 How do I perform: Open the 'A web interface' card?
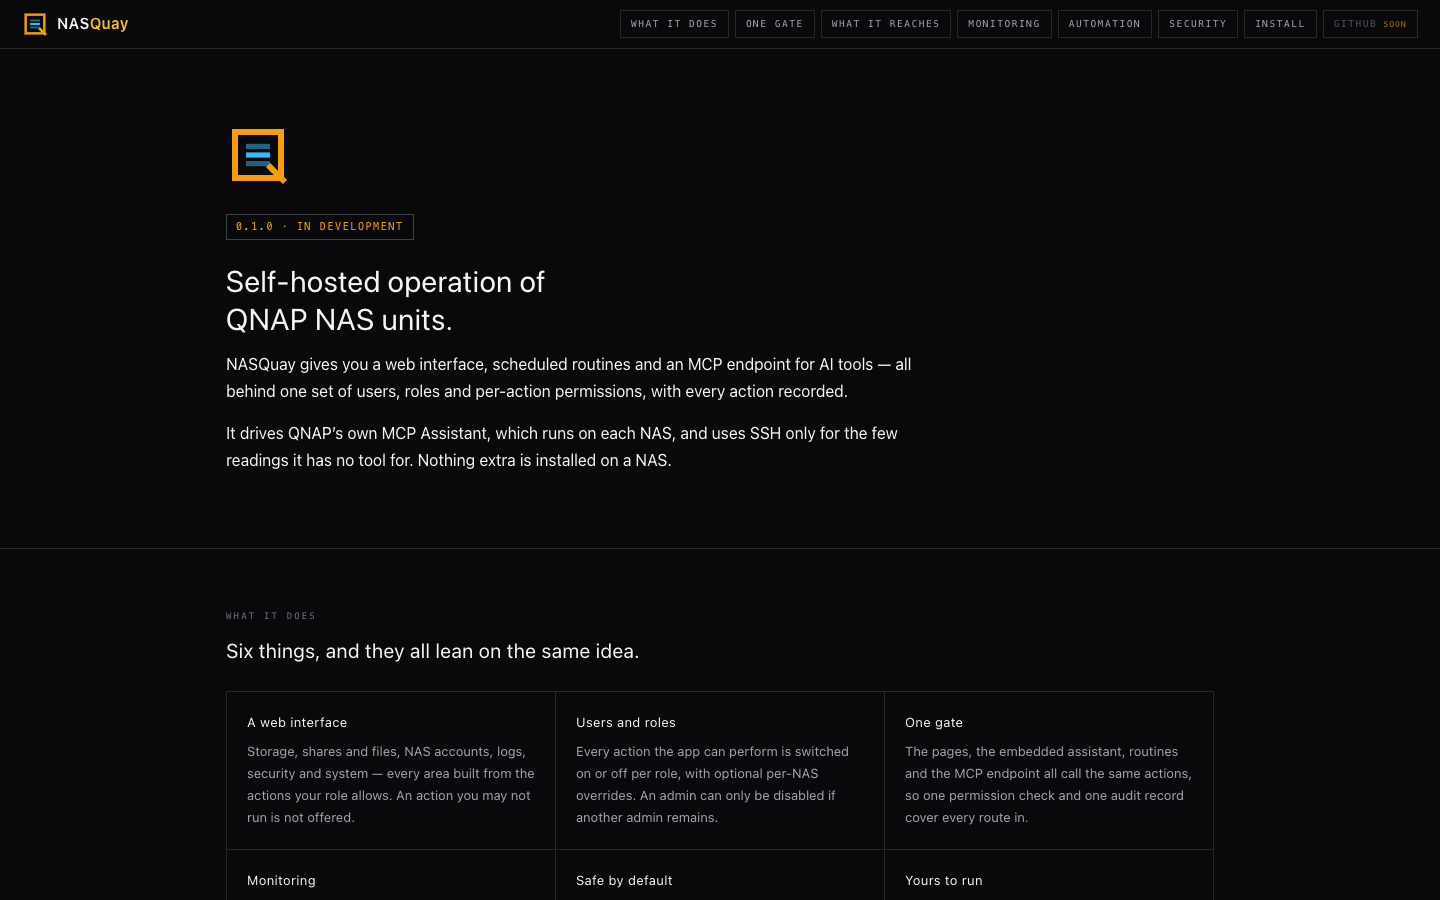[x=391, y=771]
